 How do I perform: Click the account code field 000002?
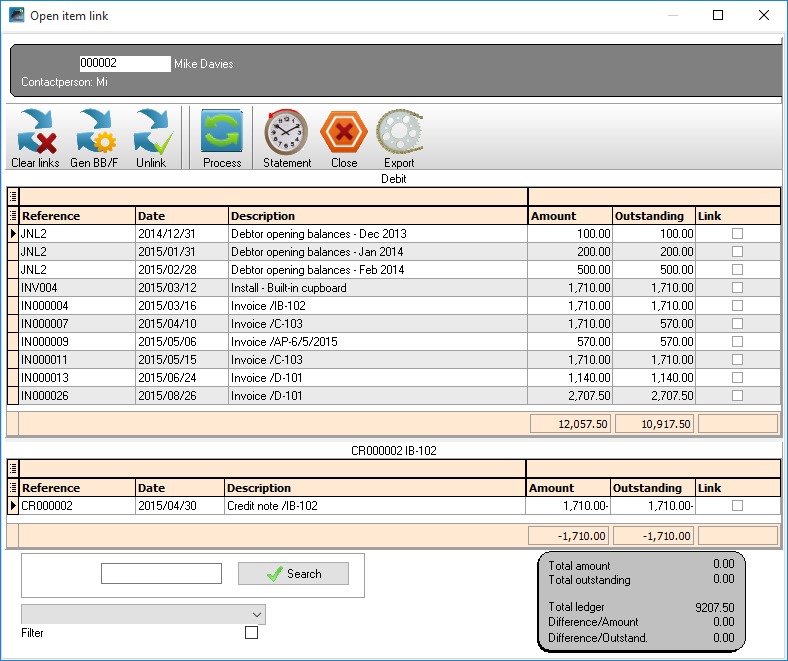(x=125, y=63)
